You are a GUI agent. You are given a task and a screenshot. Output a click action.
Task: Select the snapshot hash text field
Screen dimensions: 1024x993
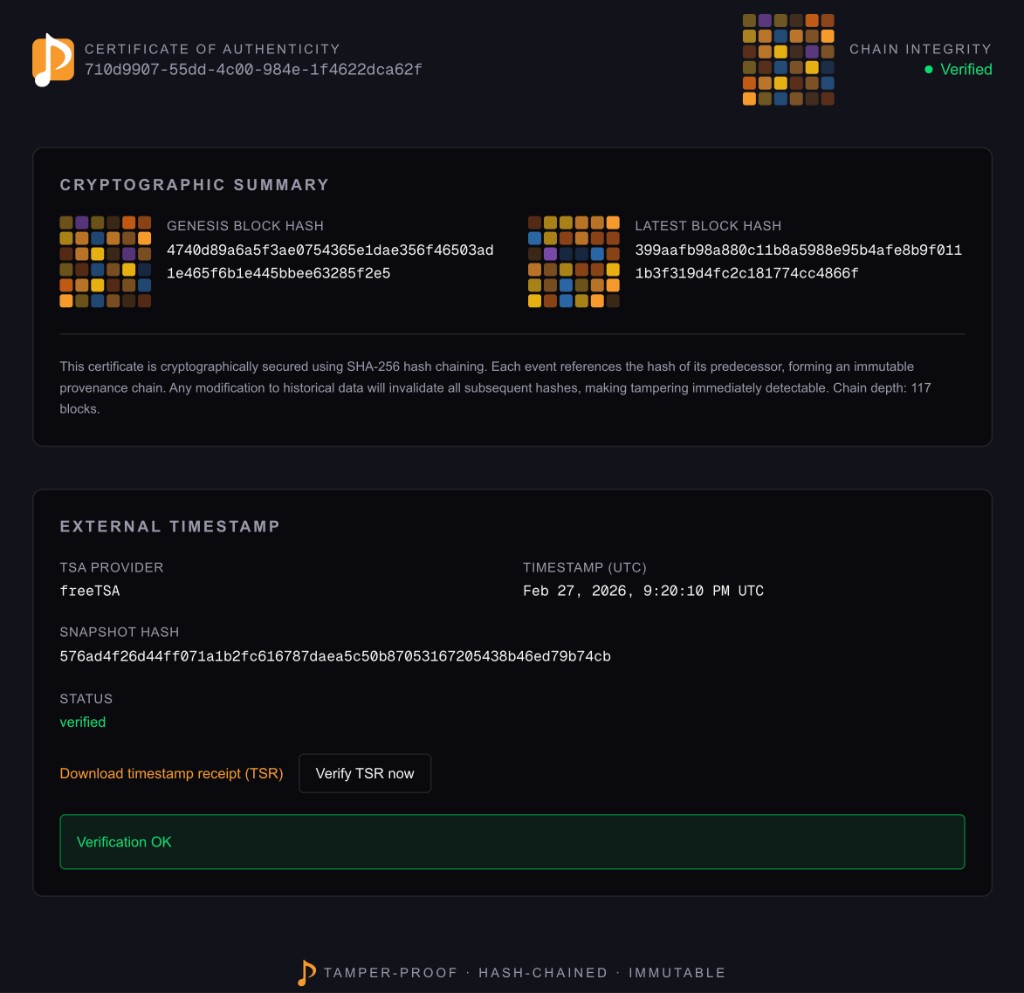pyautogui.click(x=335, y=656)
